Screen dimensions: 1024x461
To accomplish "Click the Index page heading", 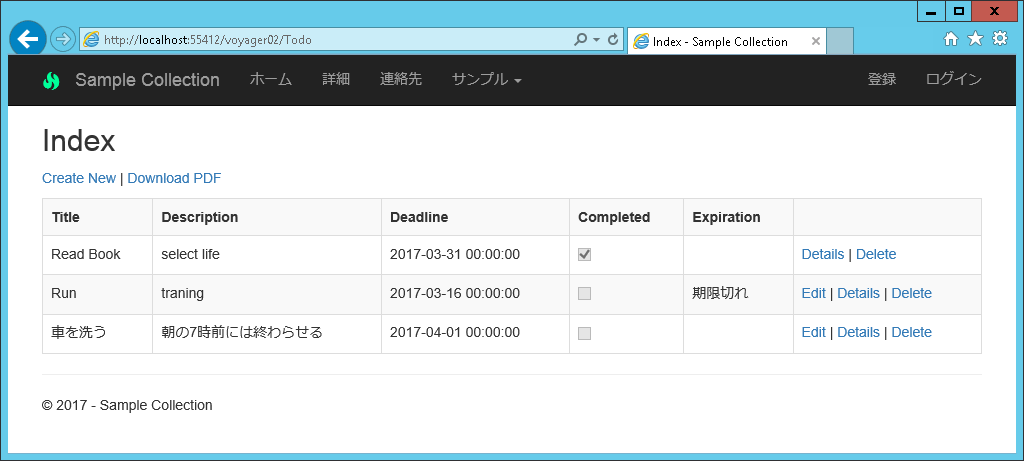I will click(78, 141).
